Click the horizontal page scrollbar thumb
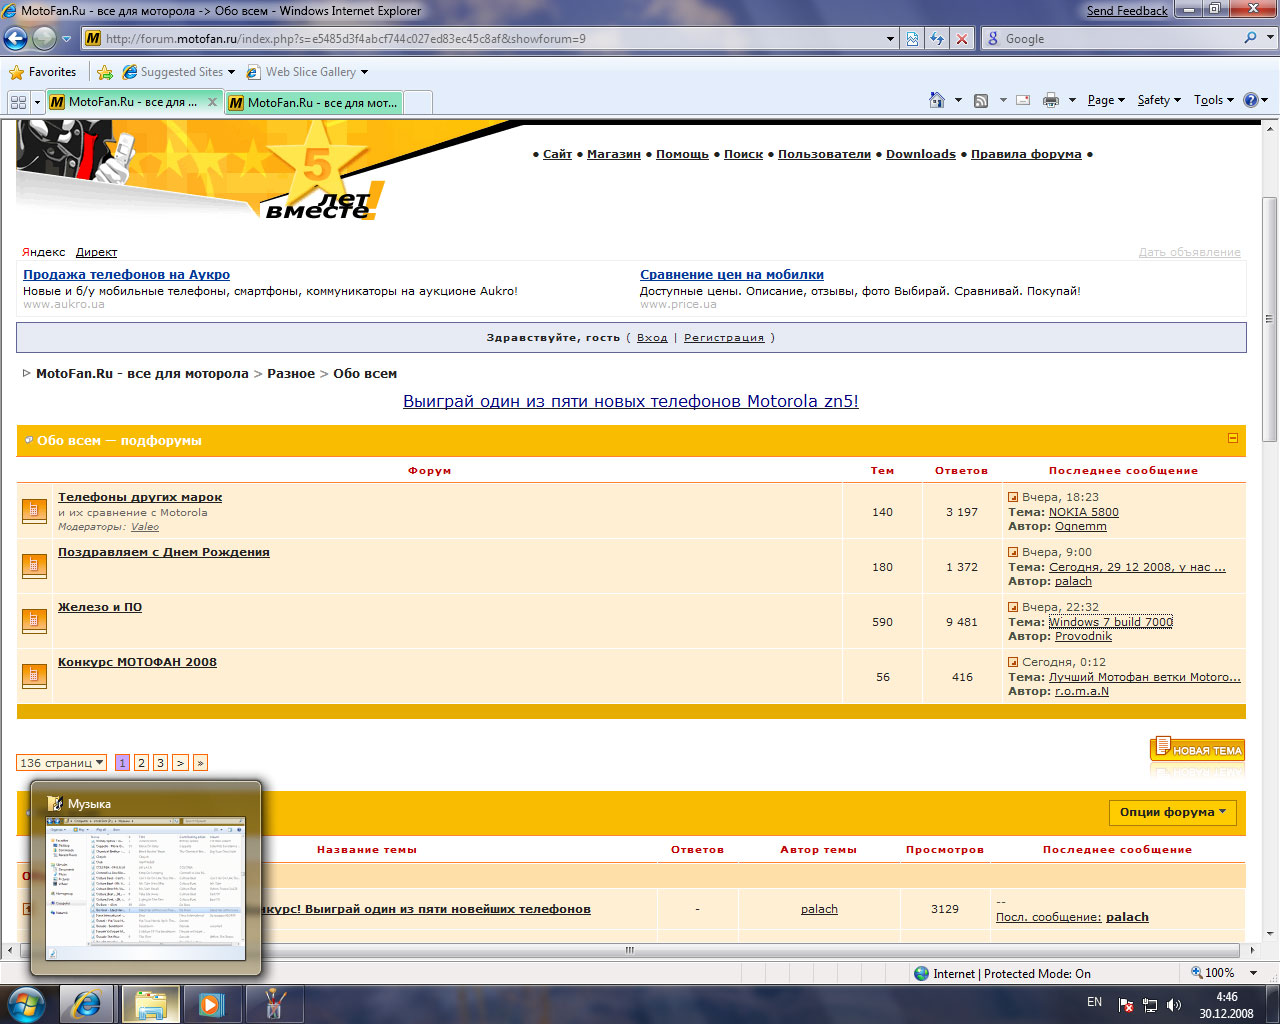The height and width of the screenshot is (1024, 1280). (630, 950)
